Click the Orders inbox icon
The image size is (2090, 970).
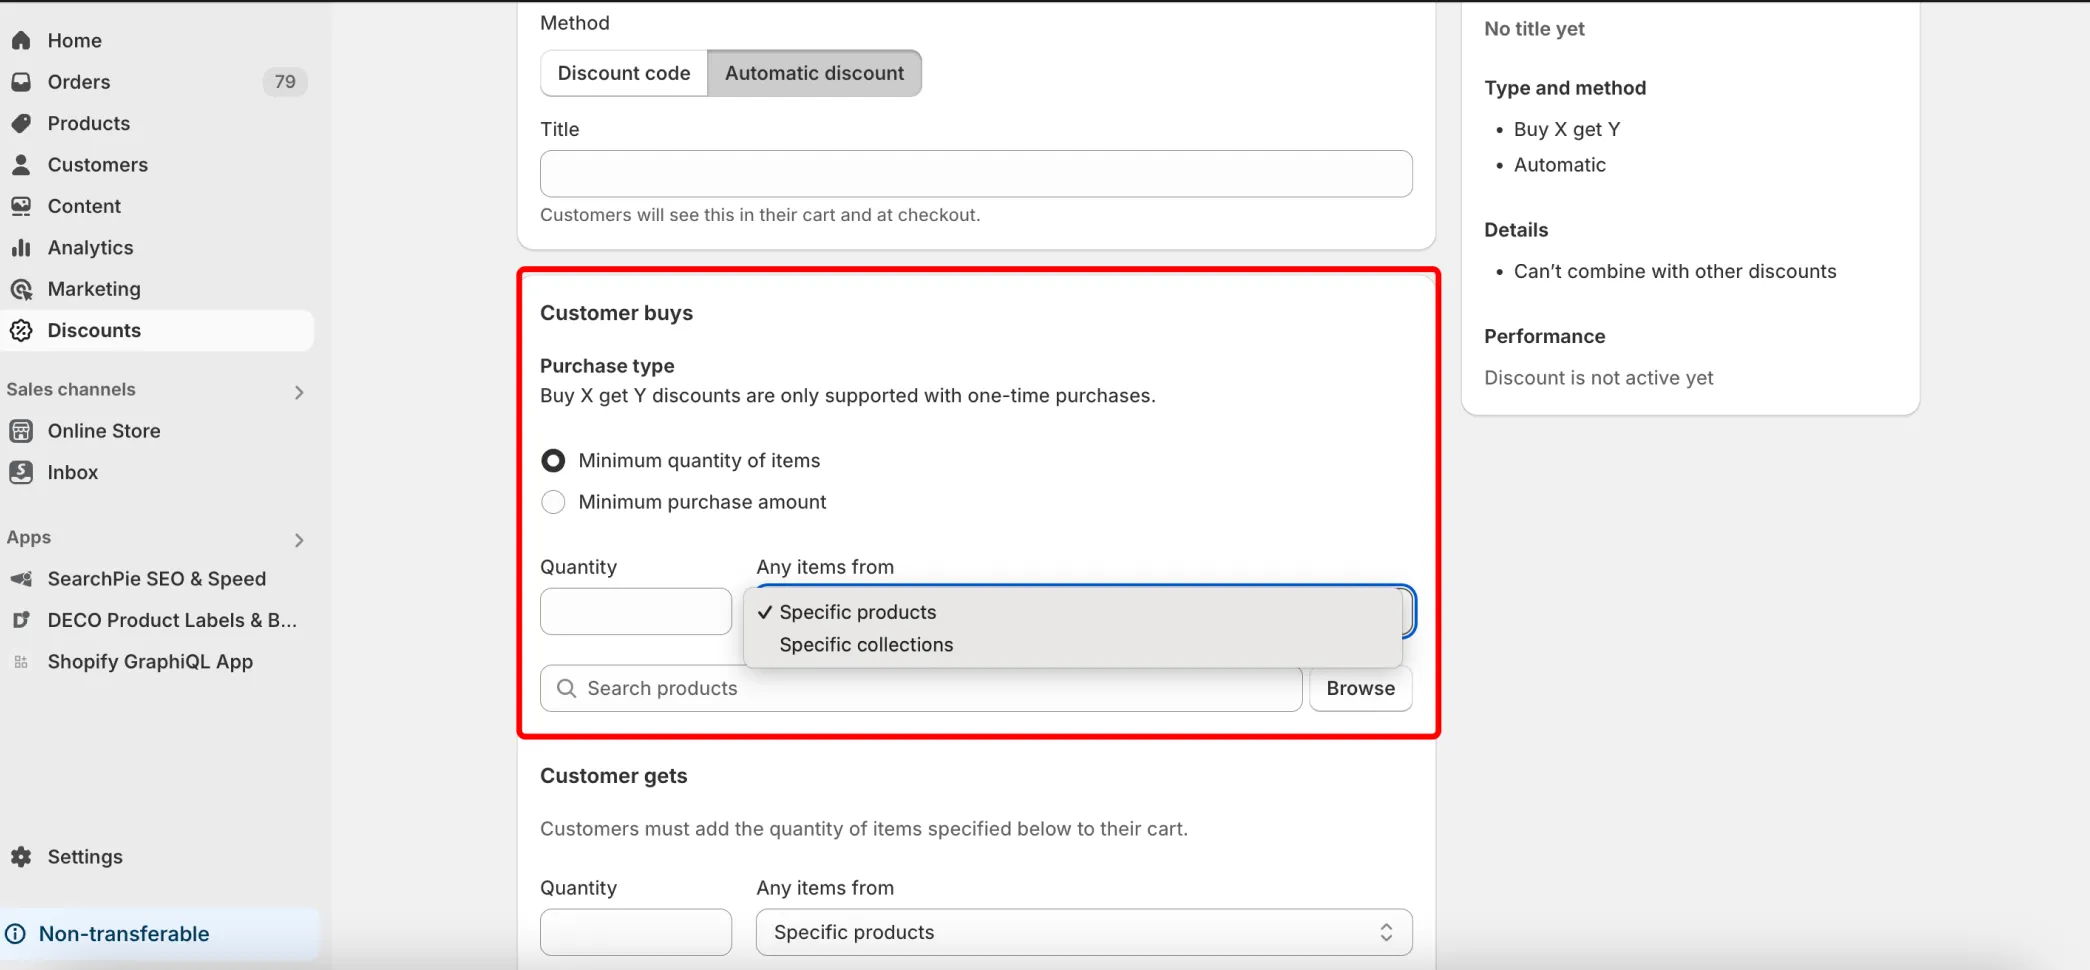[x=21, y=82]
